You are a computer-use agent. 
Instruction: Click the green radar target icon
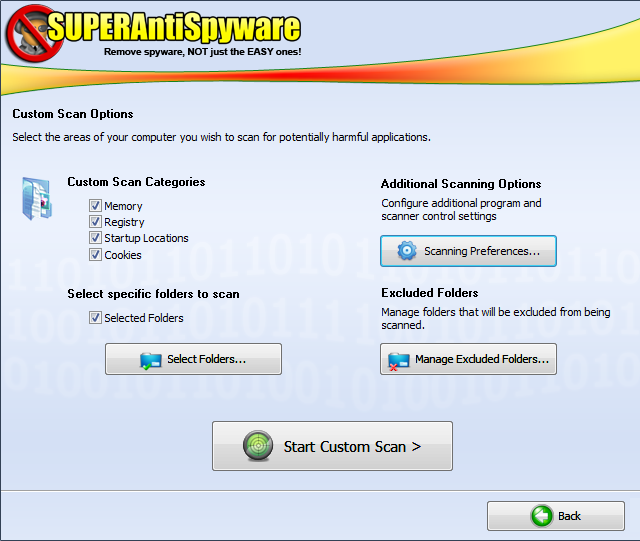coord(258,446)
